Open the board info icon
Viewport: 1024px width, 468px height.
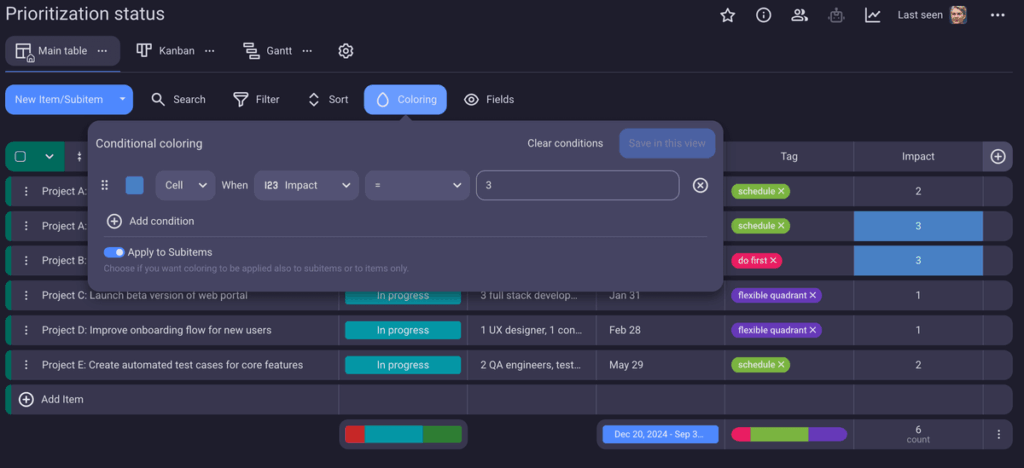click(763, 15)
